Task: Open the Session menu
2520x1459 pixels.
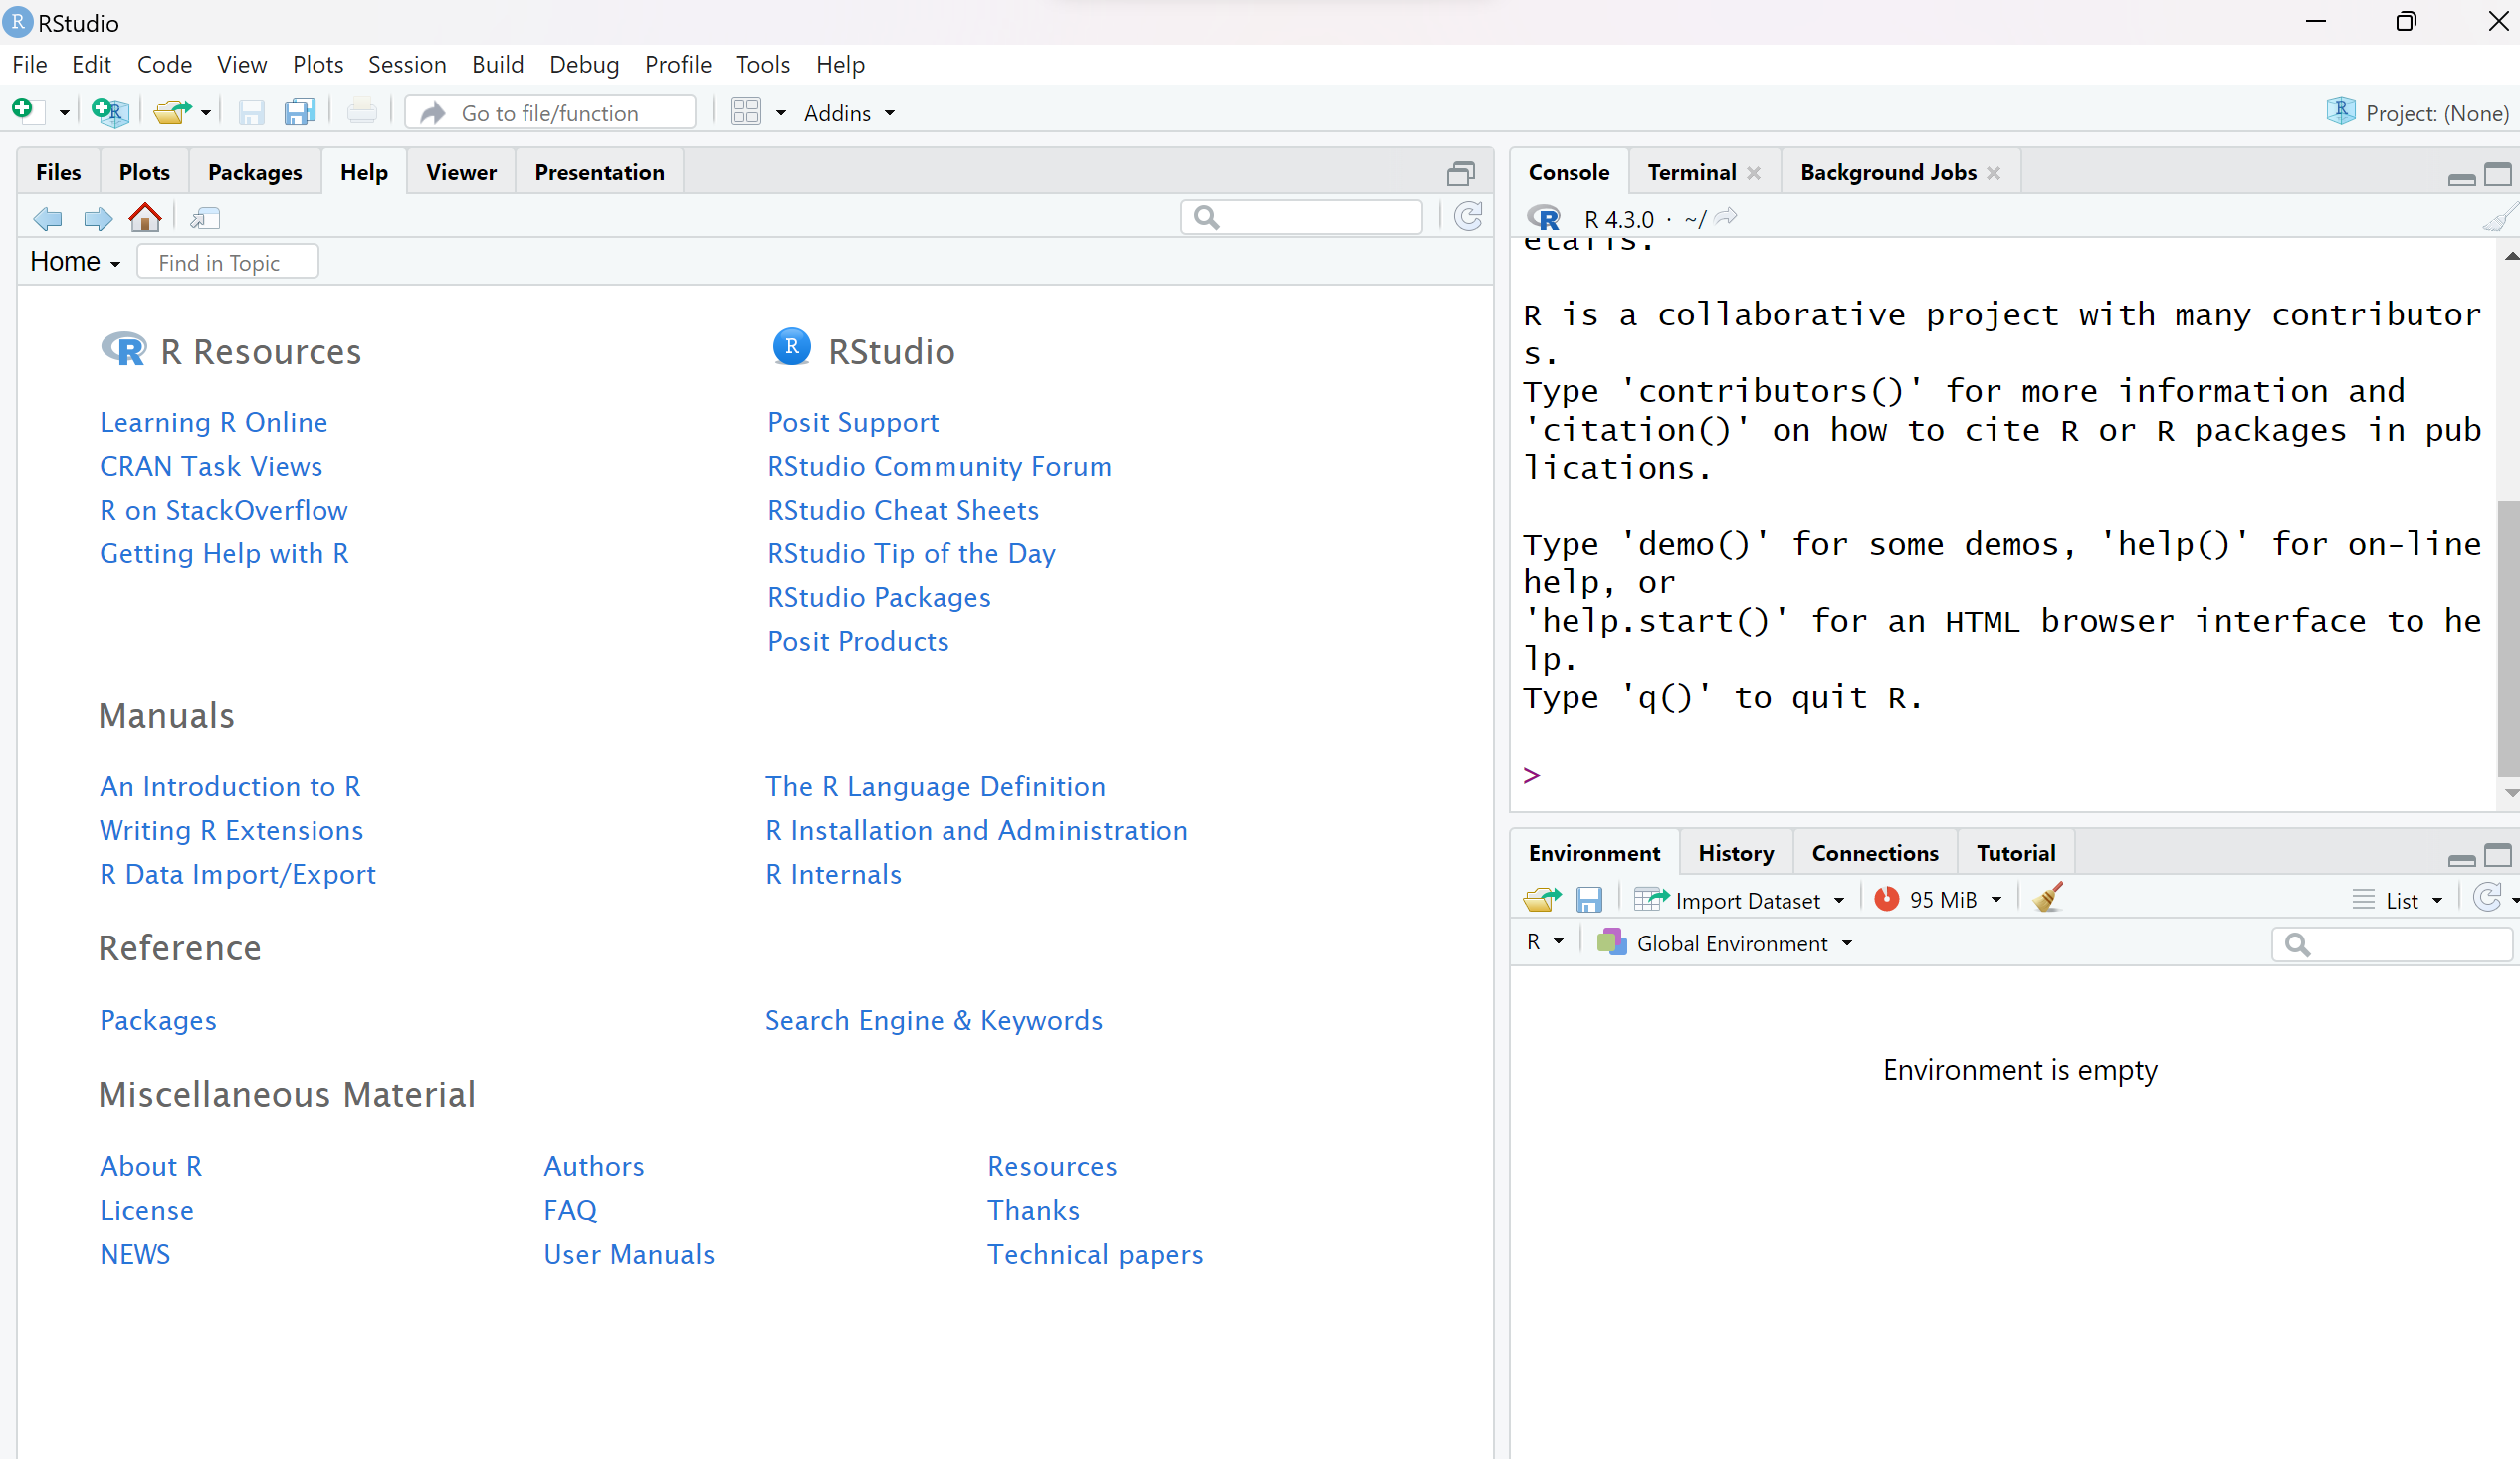Action: (406, 65)
